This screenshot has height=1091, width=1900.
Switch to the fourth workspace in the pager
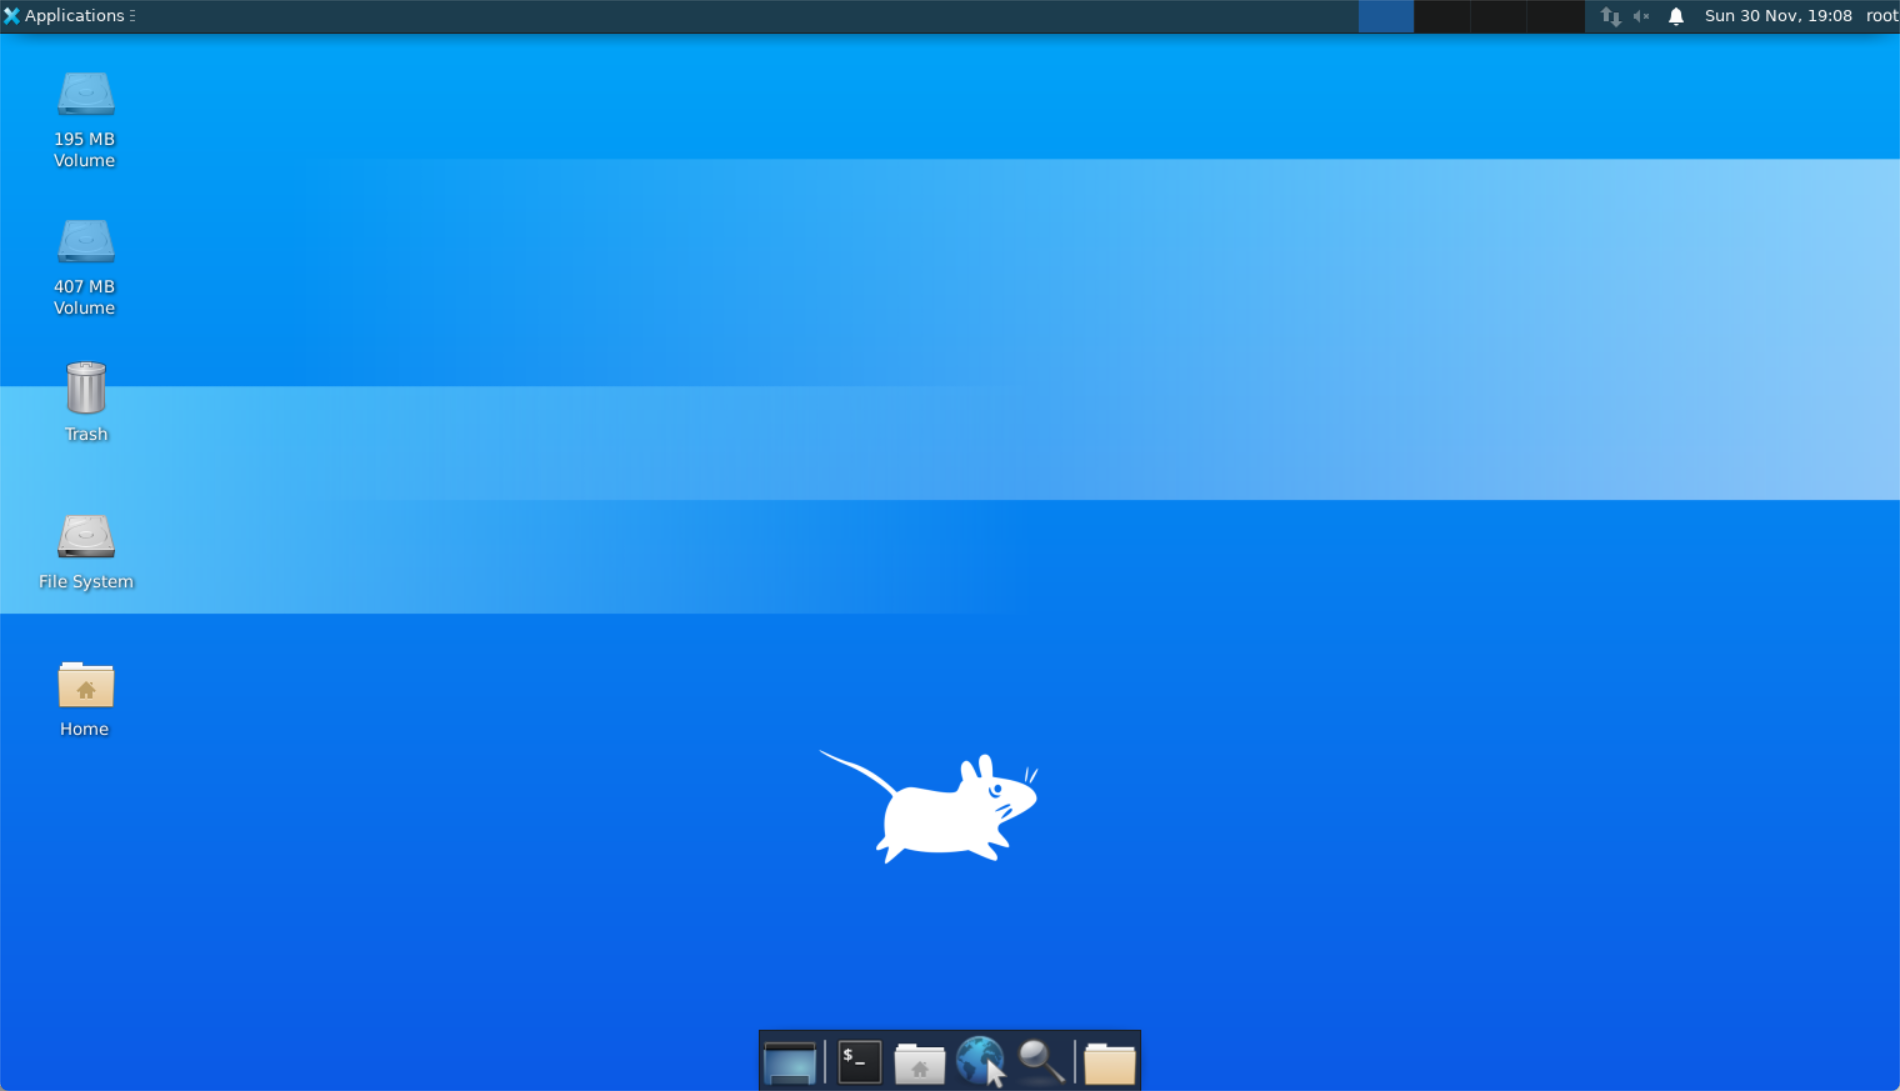click(x=1555, y=16)
